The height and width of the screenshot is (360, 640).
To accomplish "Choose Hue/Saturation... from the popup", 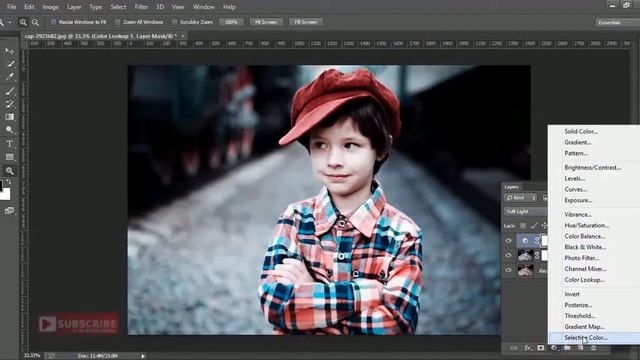I will pos(594,225).
